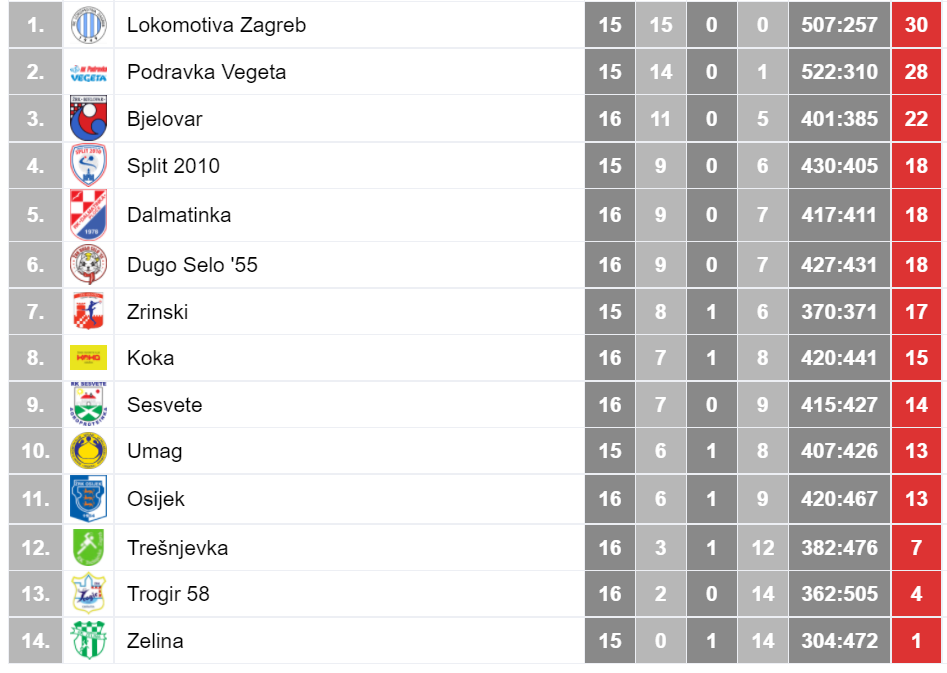Select Trešnjevka's red 7 points cell
947x673 pixels.
[x=916, y=547]
